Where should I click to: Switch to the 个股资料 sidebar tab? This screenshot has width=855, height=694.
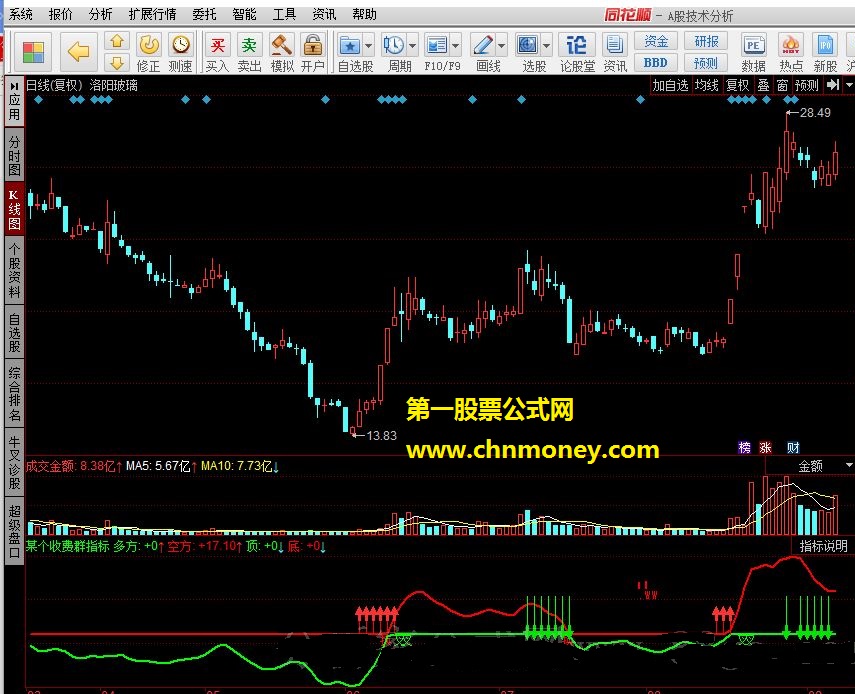coord(14,271)
